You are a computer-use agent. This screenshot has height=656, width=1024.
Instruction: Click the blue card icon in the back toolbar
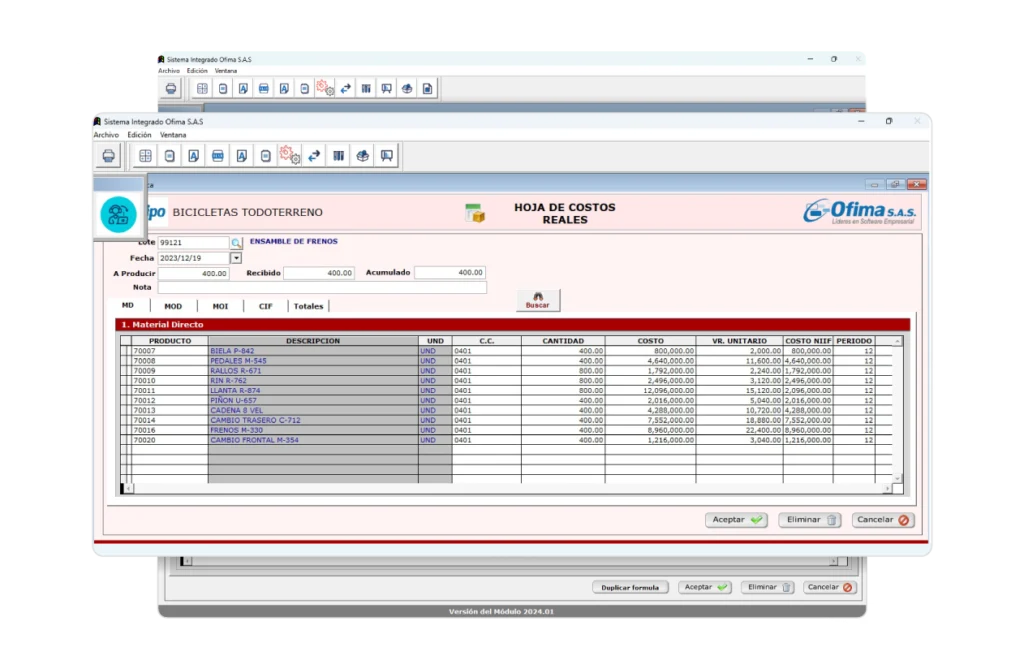(264, 88)
